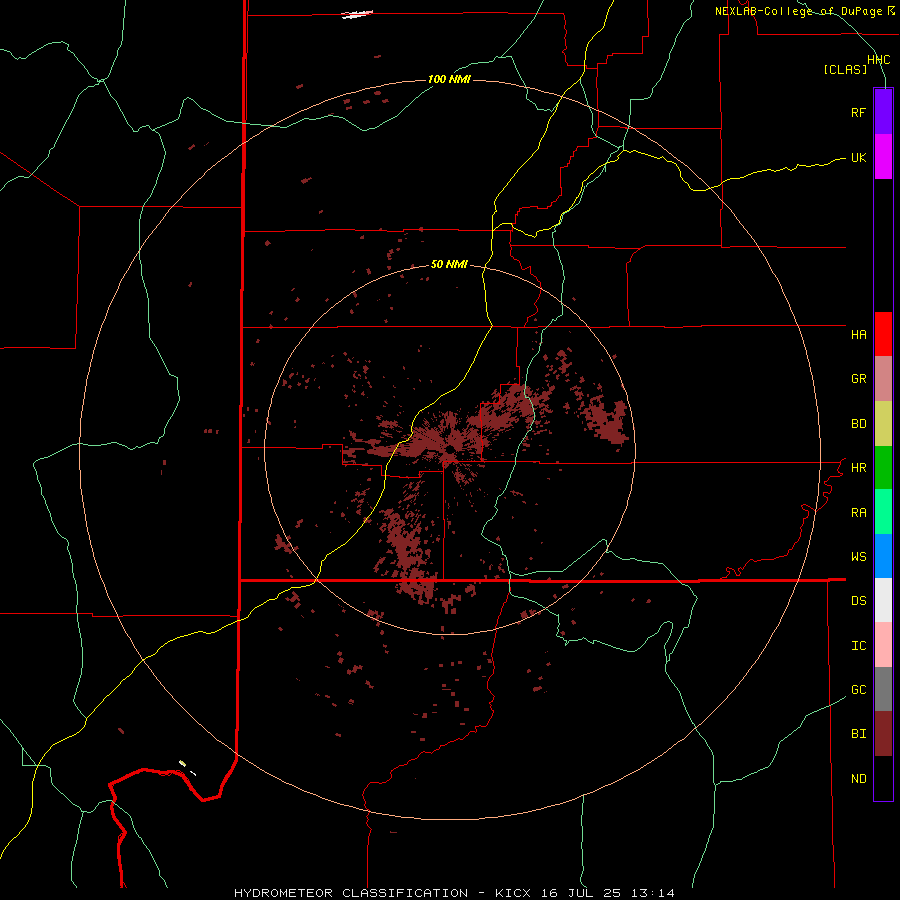Click the BI brown legend swatch
Screen dimensions: 900x900
click(883, 734)
